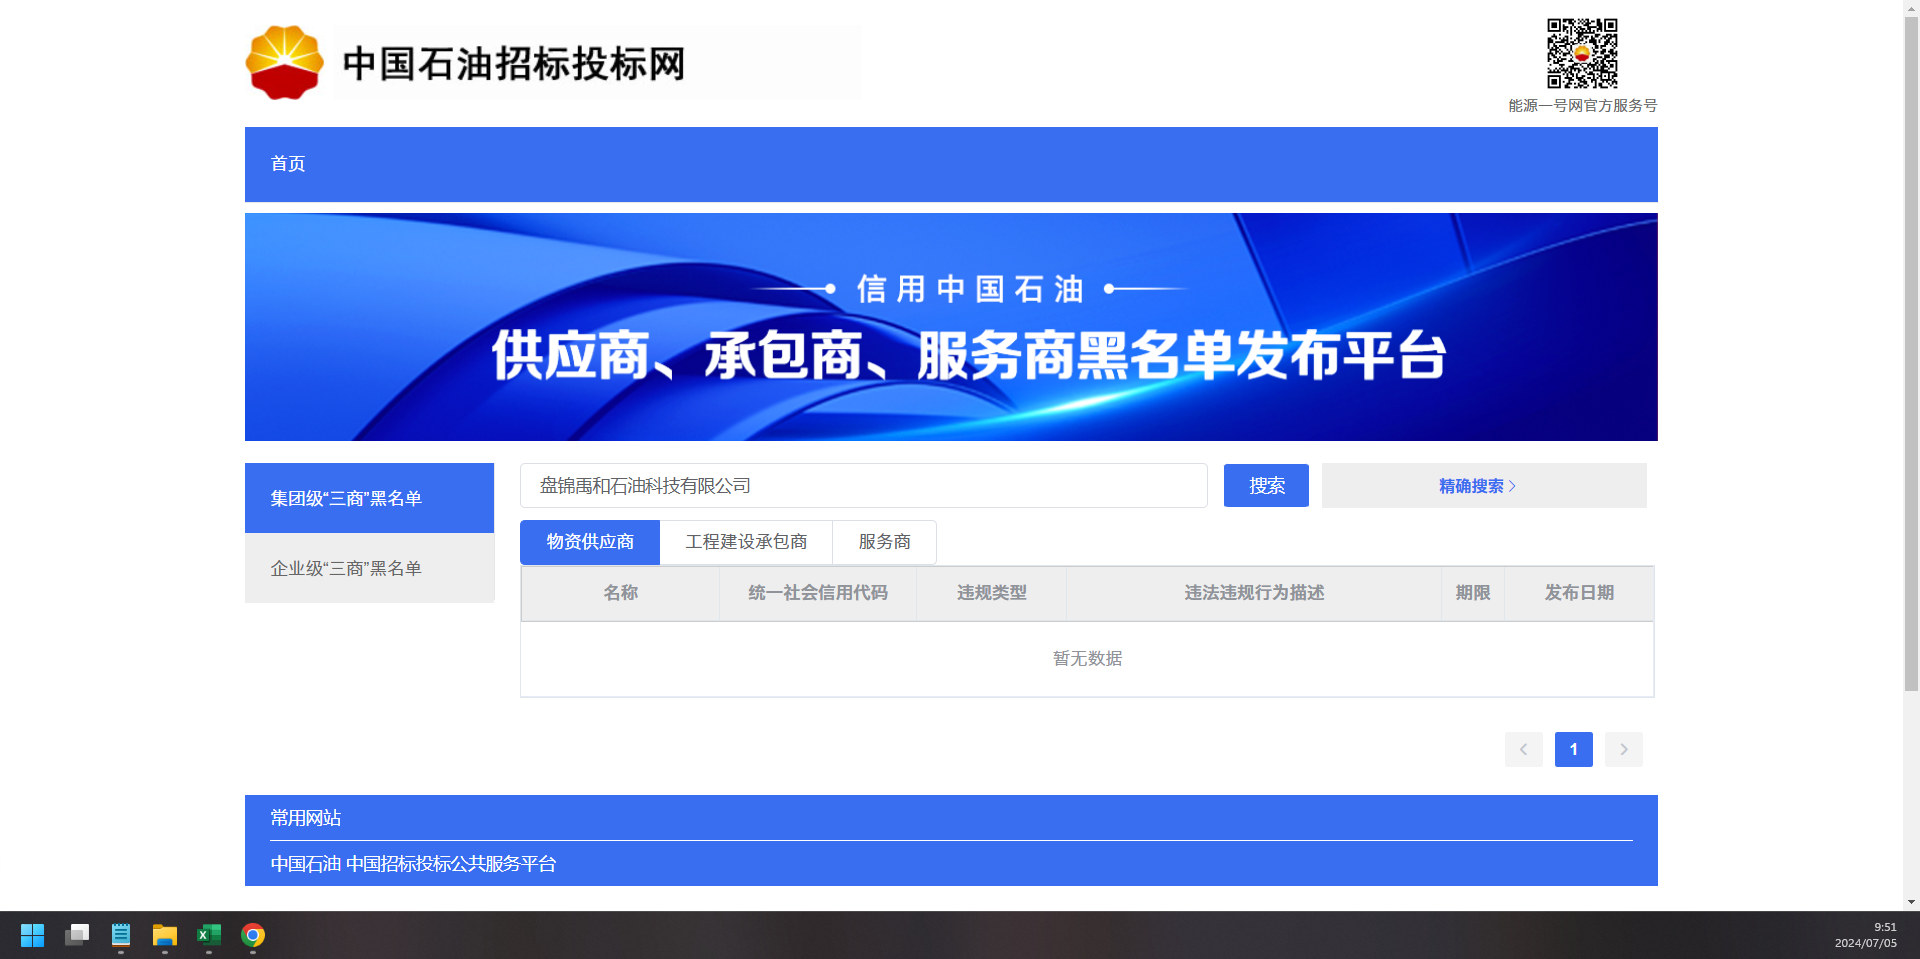Open the QR code image for 能源一号网
The image size is (1920, 959).
[x=1582, y=54]
